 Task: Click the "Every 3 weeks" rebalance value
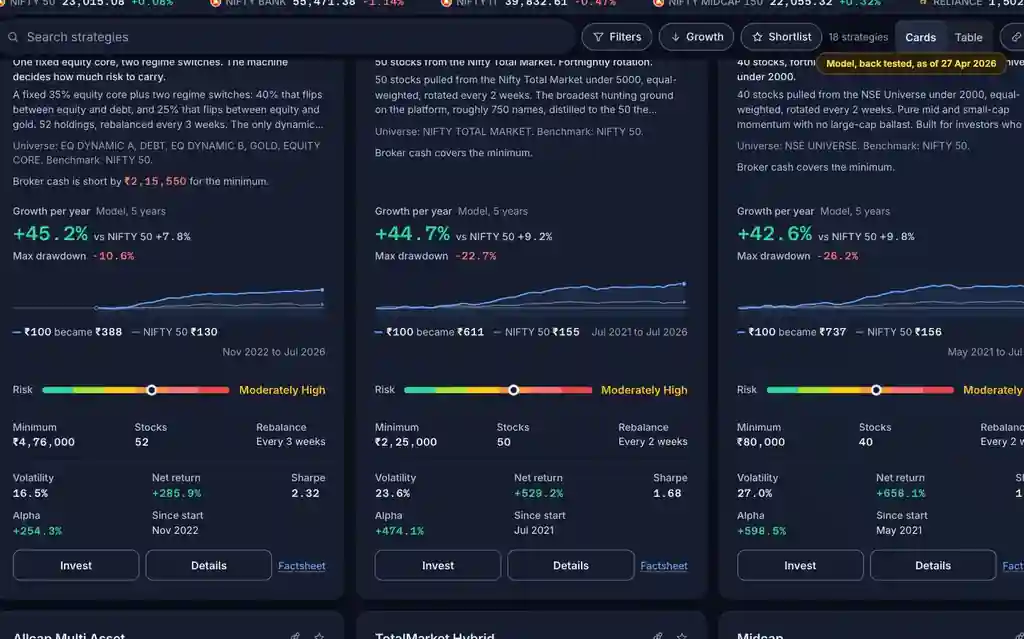click(291, 442)
